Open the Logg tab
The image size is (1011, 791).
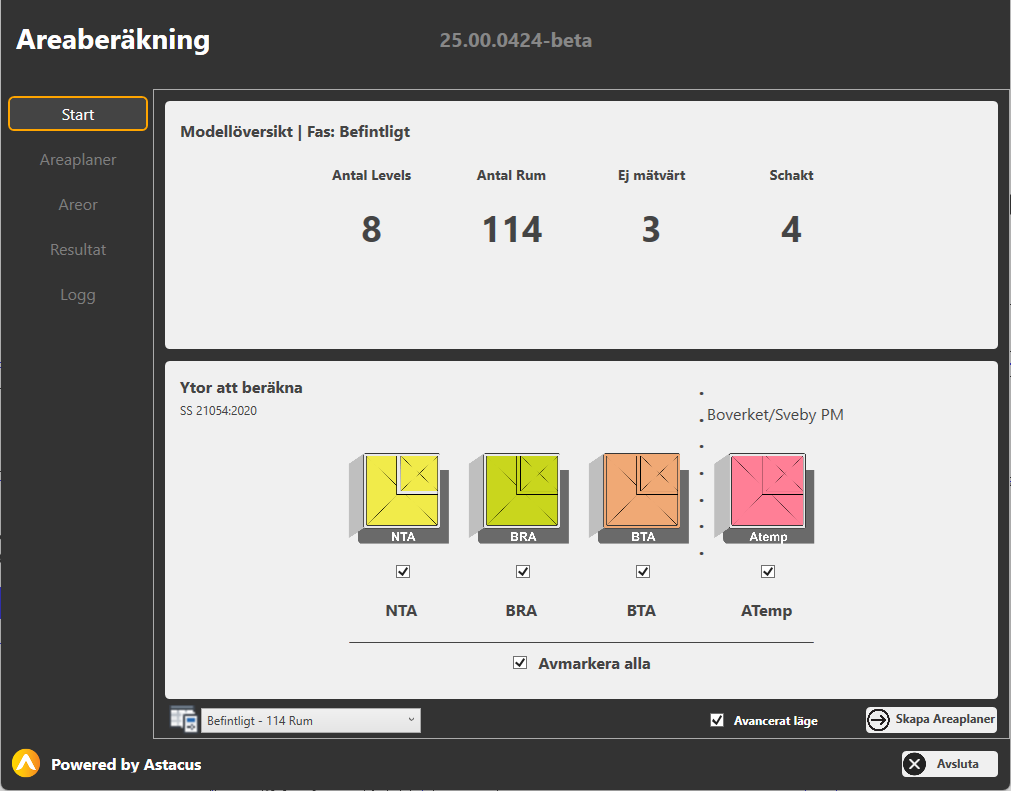tap(78, 295)
